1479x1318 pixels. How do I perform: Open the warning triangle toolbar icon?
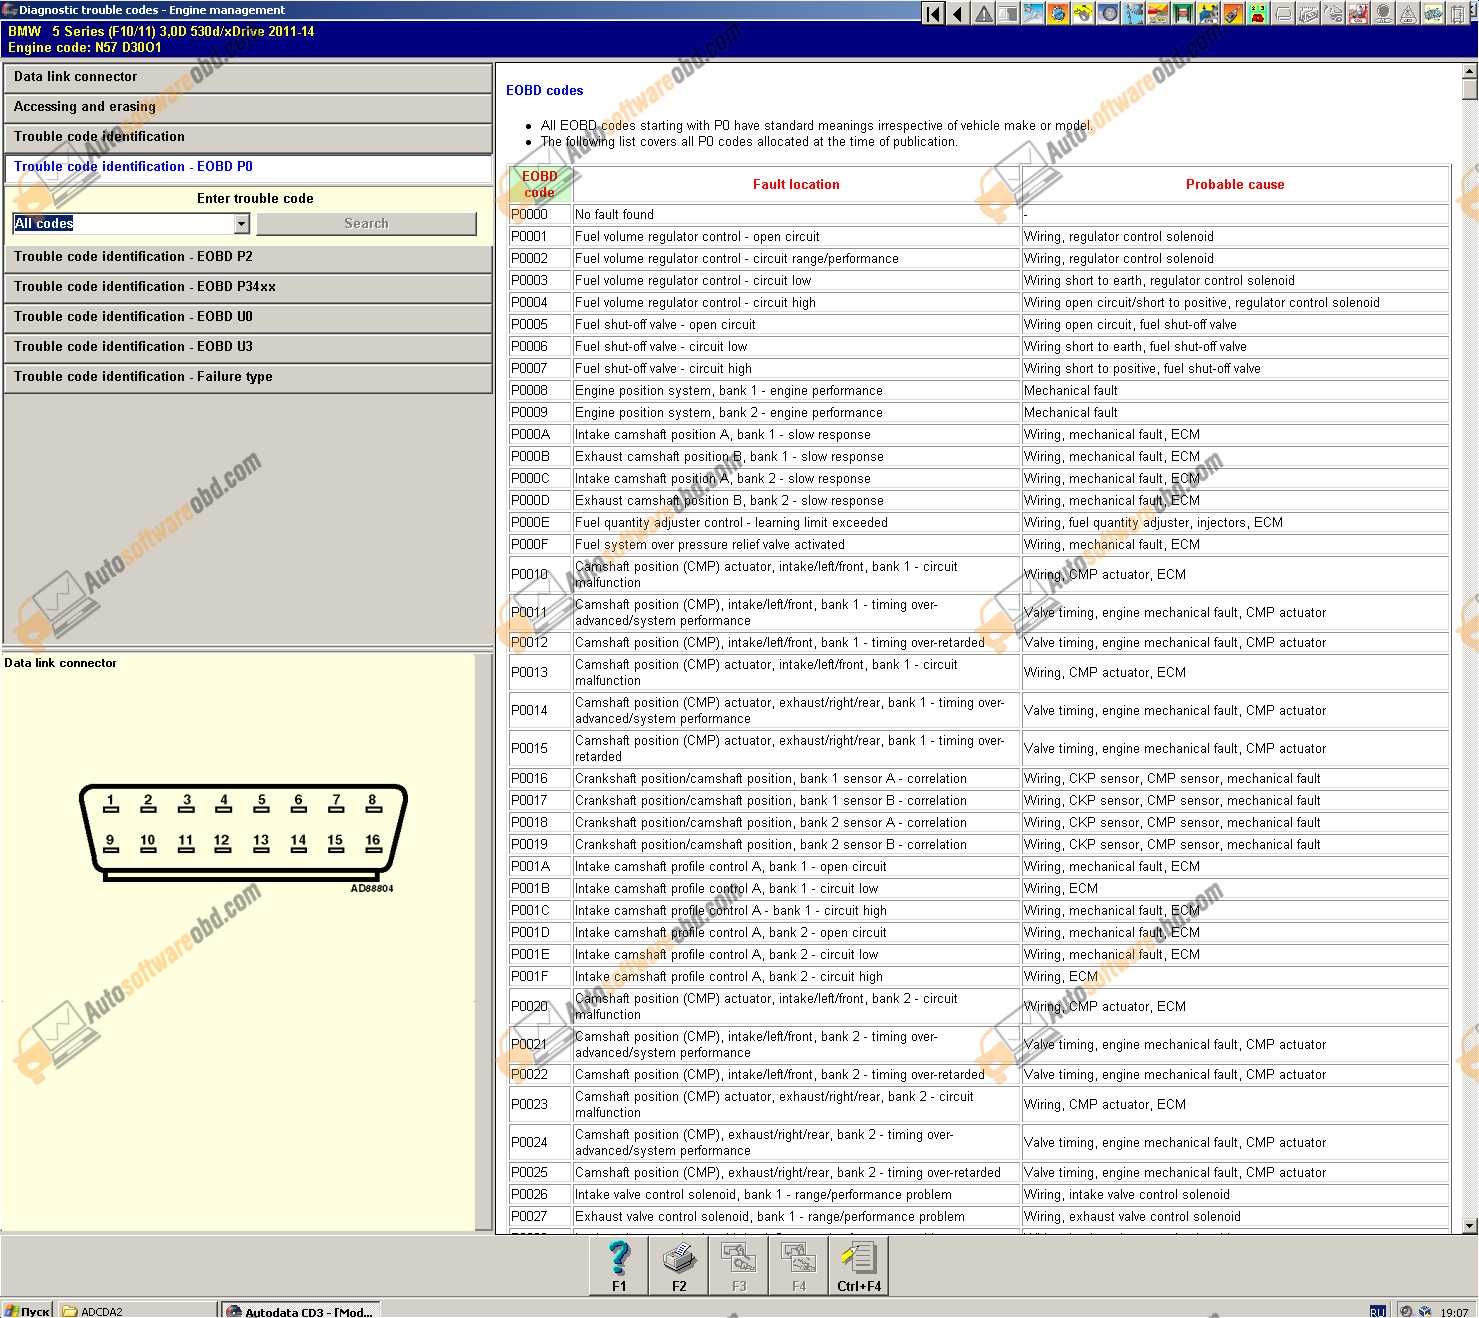point(983,14)
